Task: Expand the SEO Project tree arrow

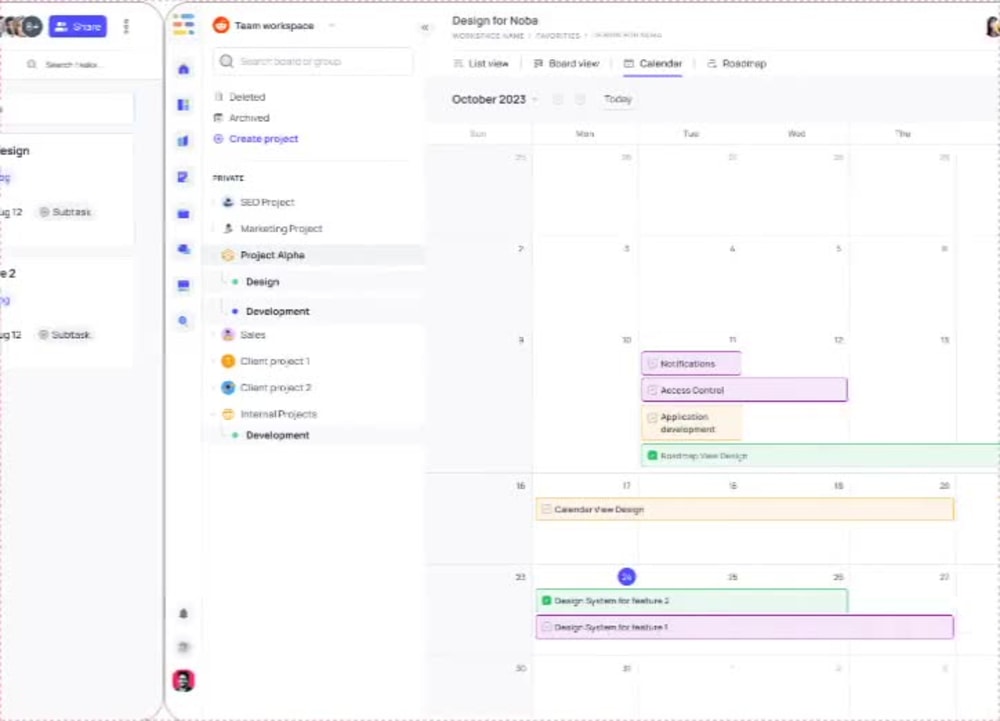Action: point(213,202)
